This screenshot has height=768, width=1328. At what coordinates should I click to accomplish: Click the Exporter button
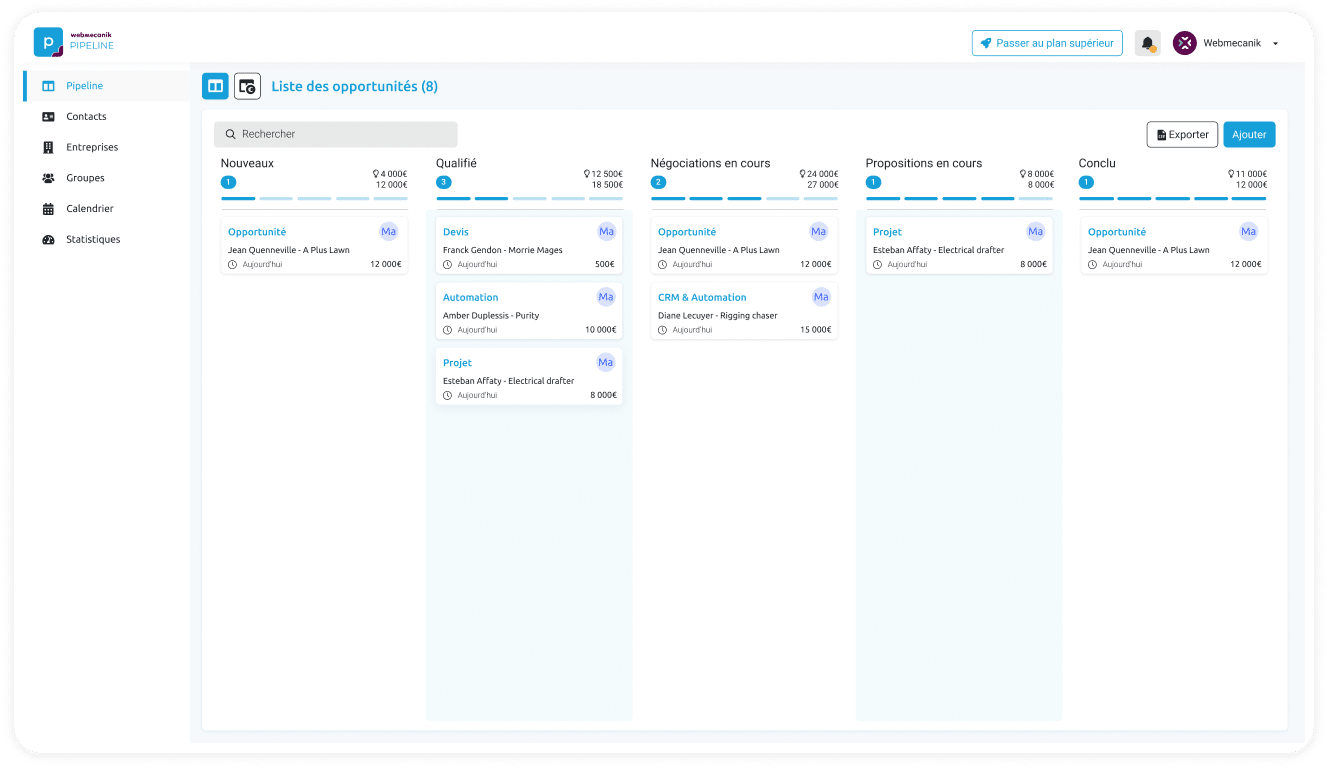coord(1181,135)
